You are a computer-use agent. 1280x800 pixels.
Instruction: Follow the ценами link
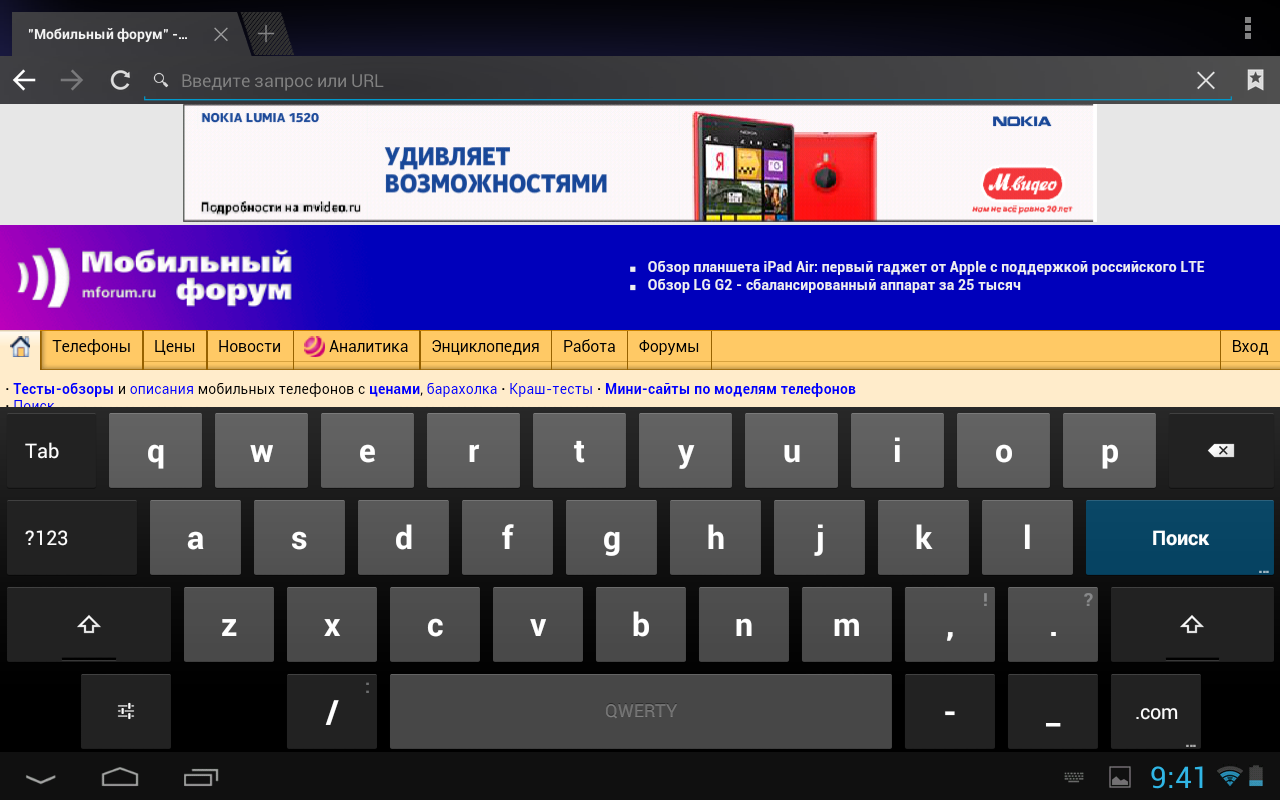click(394, 389)
